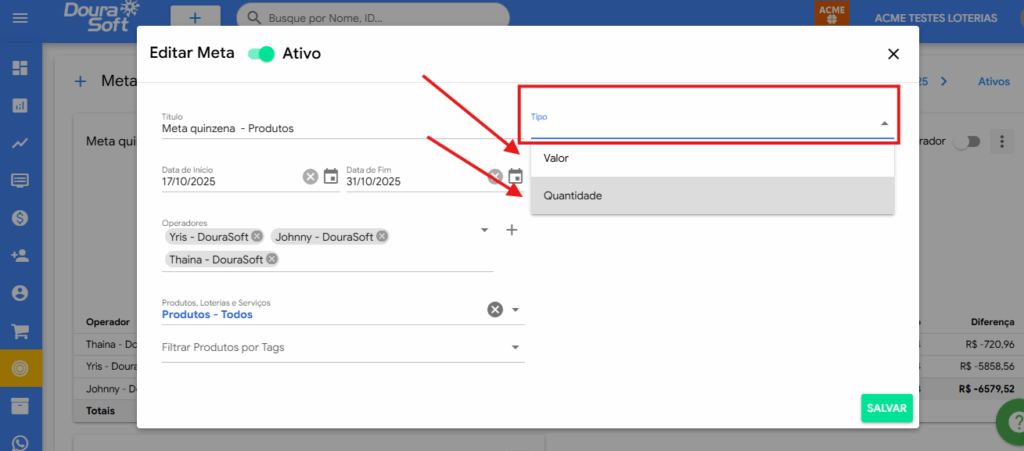
Task: Remove Thaina - DouraSoft operator chip
Action: pos(271,259)
